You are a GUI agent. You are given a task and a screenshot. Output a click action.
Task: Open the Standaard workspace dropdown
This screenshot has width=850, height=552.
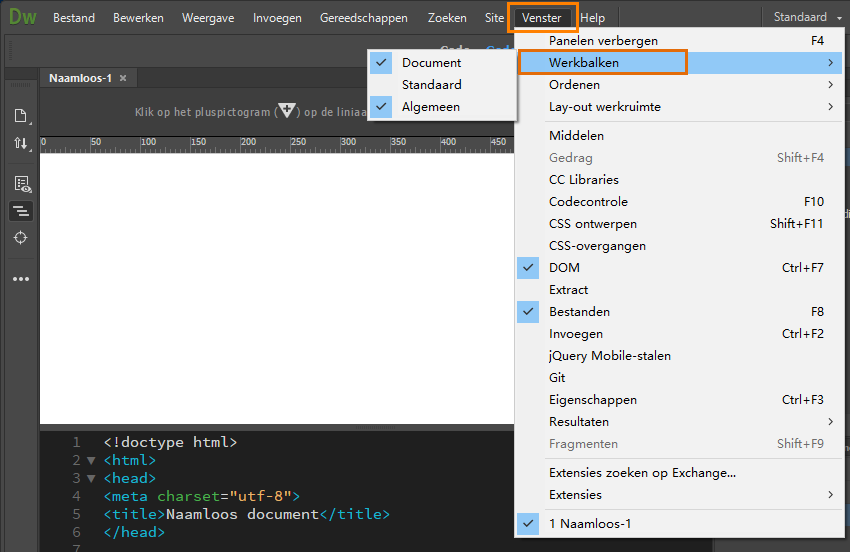807,17
